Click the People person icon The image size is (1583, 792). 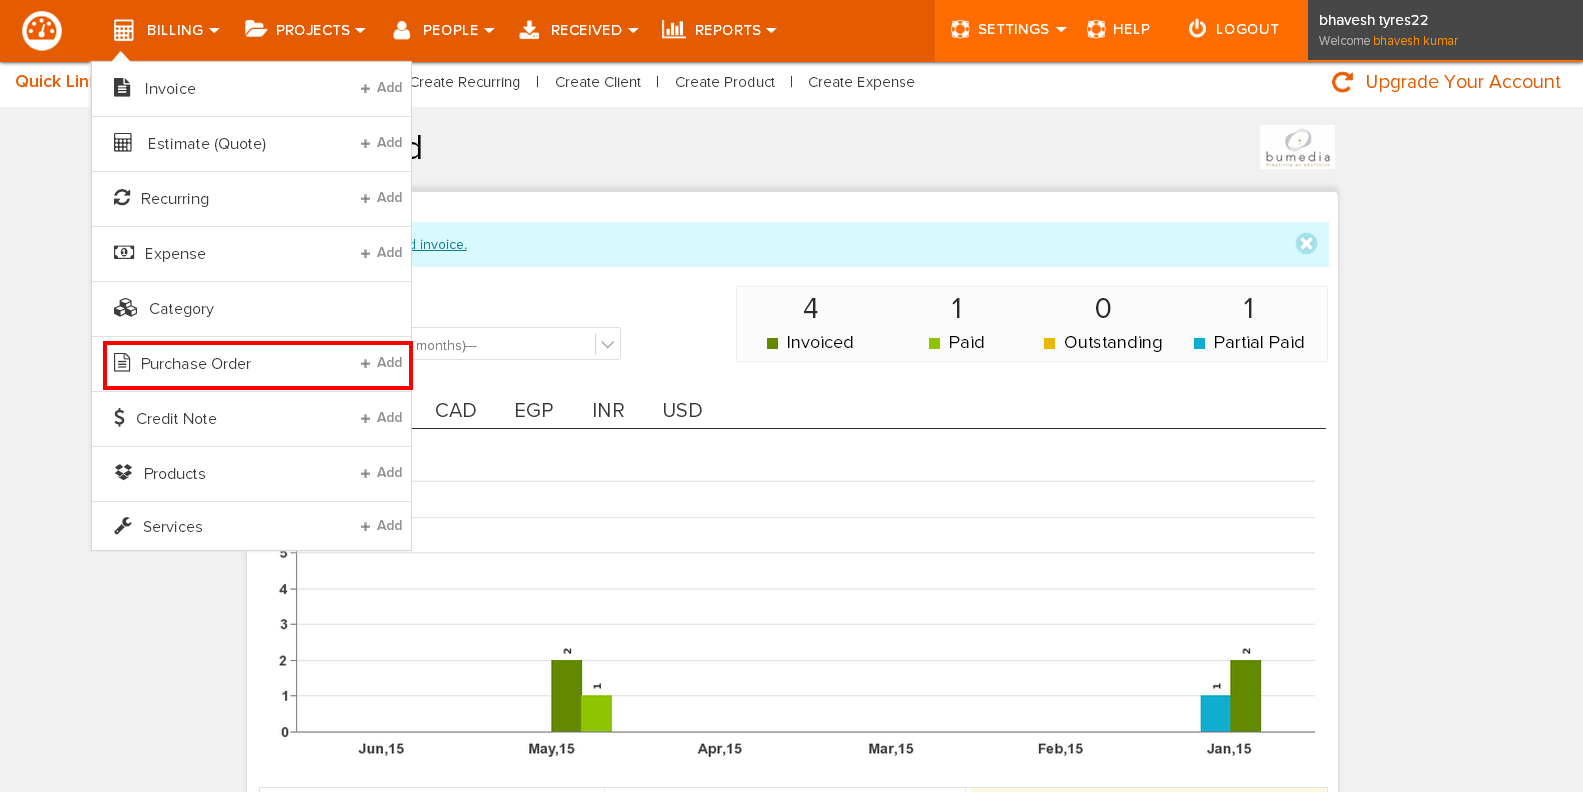point(402,30)
